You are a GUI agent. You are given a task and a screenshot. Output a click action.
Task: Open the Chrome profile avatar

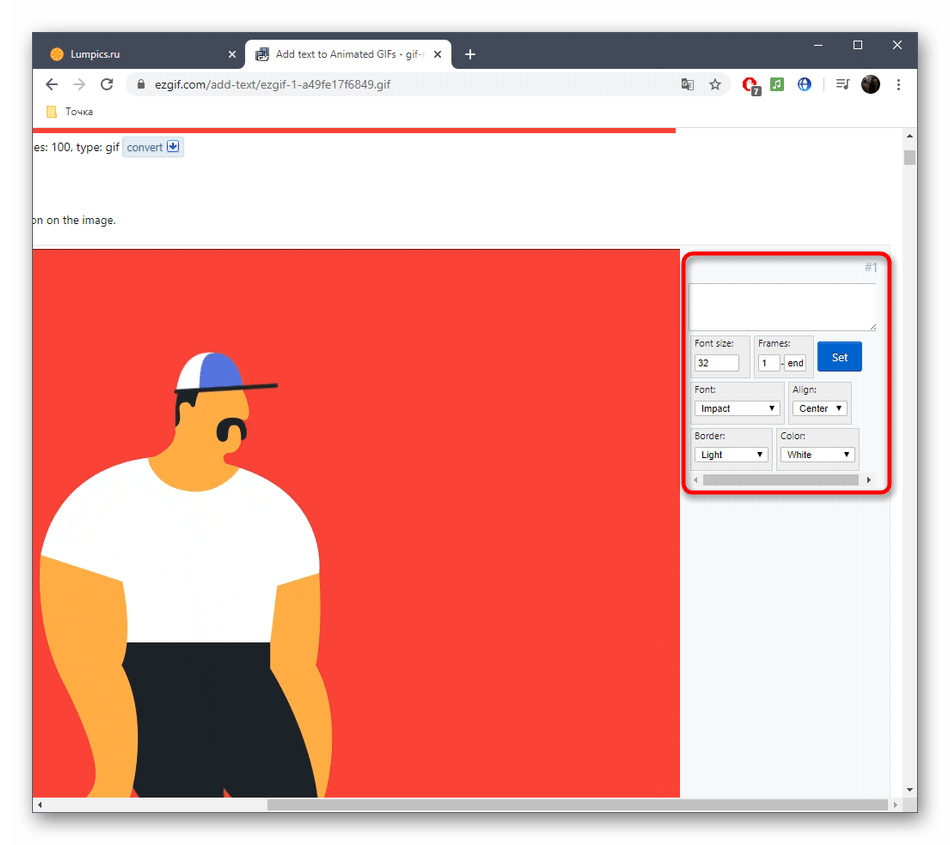pyautogui.click(x=871, y=84)
